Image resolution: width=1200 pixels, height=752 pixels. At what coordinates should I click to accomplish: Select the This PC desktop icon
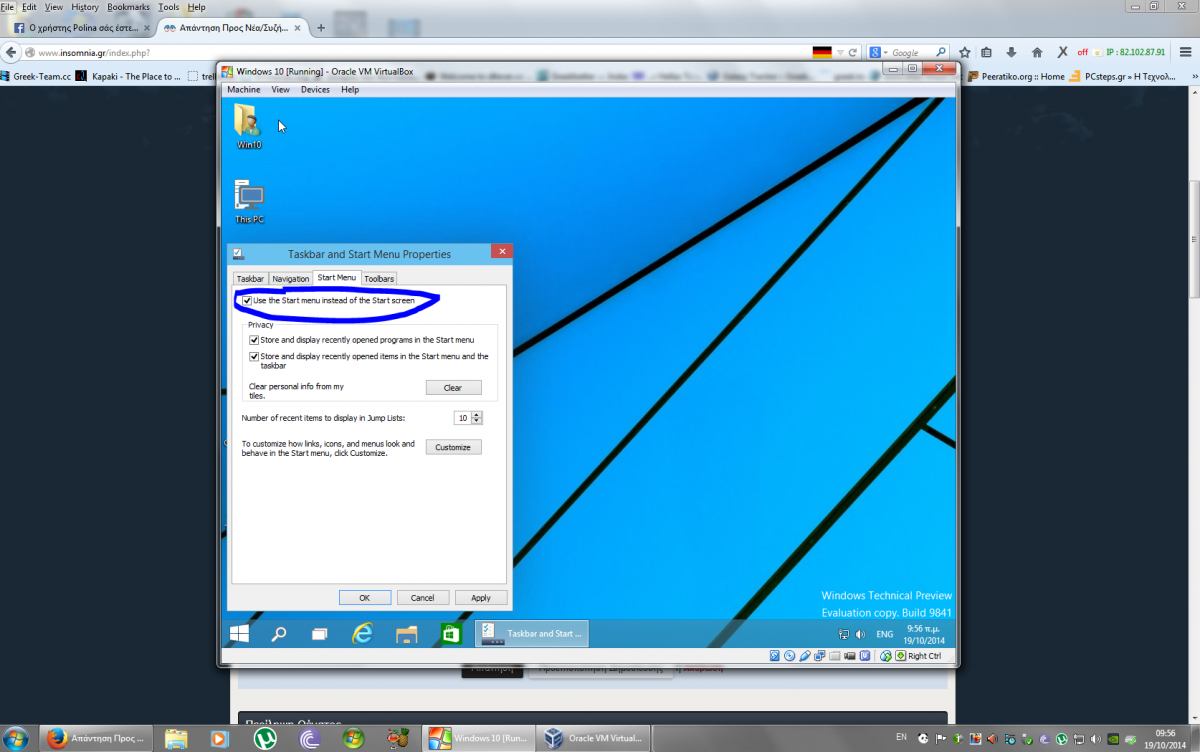click(249, 201)
